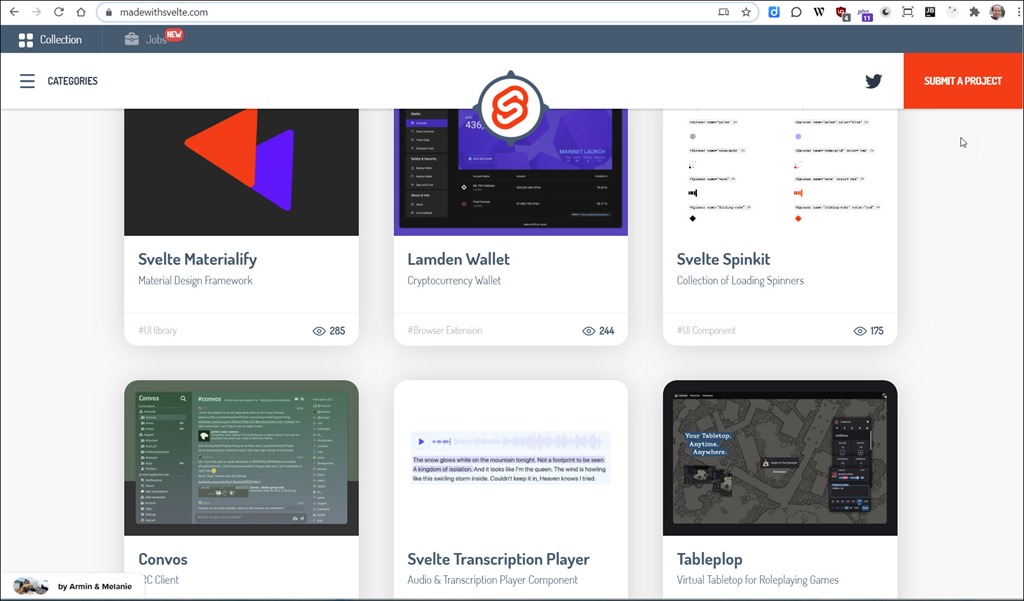Click the authors' photo beside 'by Armin & Melanie'
The width and height of the screenshot is (1024, 601).
click(31, 586)
